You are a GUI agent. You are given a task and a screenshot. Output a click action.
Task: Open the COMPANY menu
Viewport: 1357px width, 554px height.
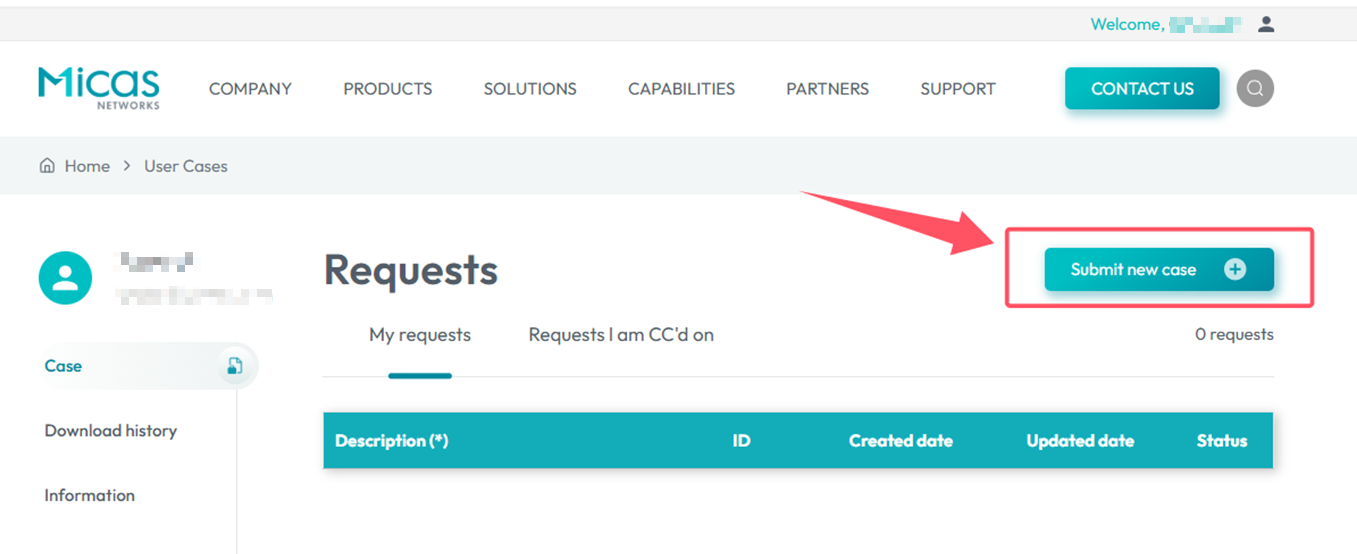coord(250,89)
